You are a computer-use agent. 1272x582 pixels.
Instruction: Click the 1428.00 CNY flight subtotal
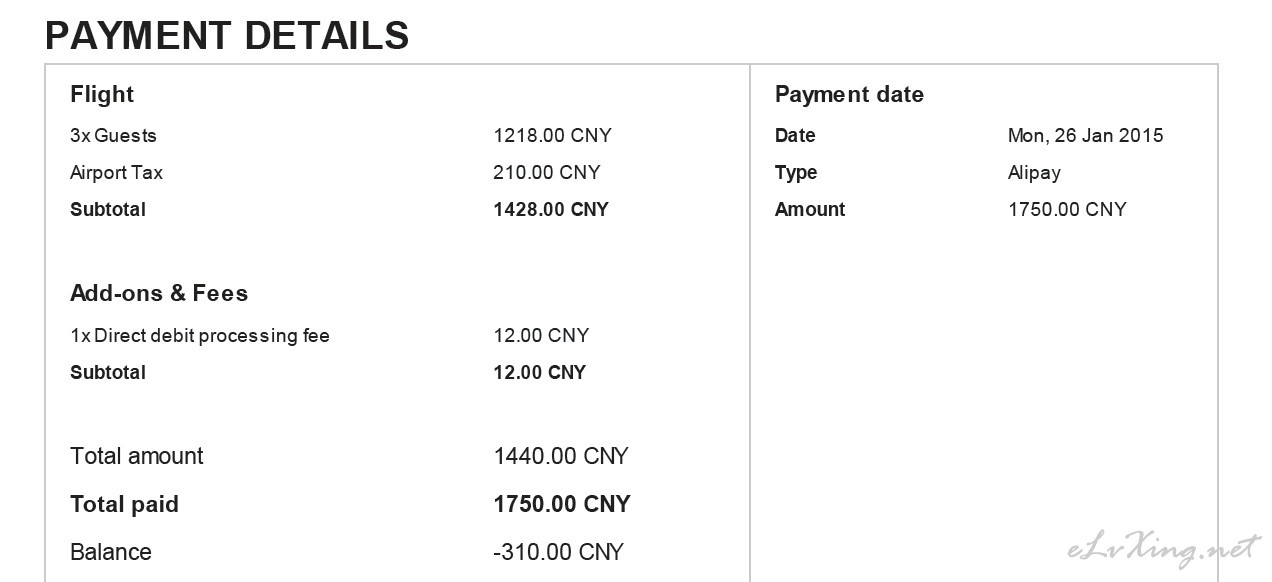pos(551,210)
